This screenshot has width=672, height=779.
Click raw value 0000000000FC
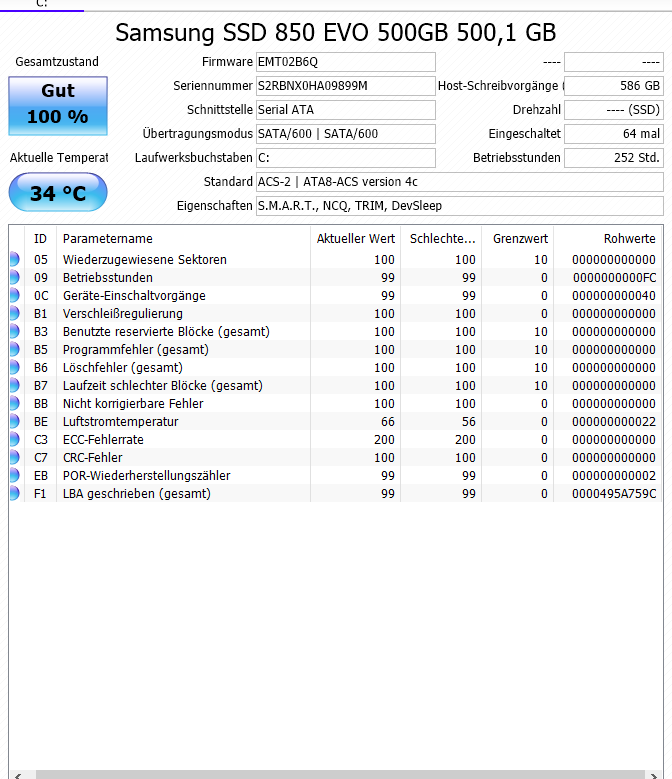(614, 278)
